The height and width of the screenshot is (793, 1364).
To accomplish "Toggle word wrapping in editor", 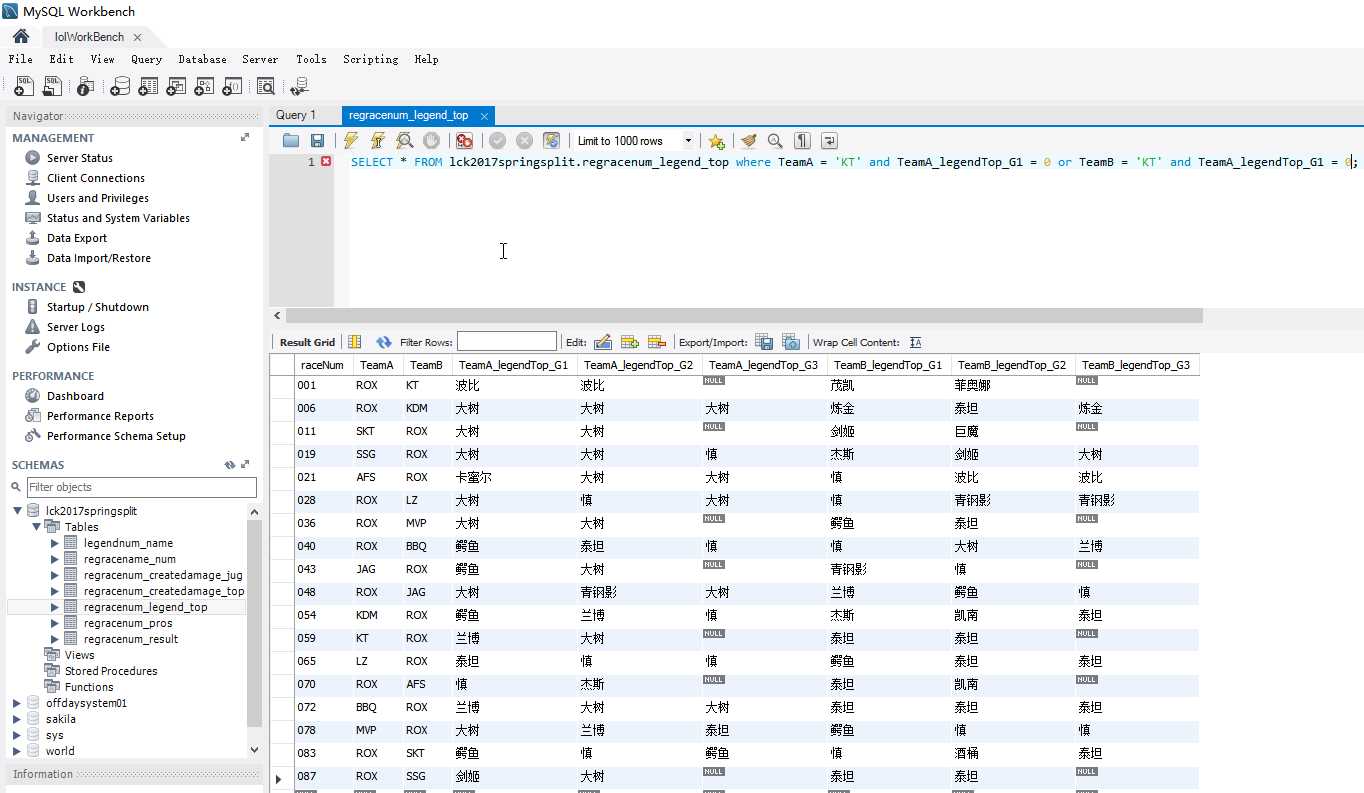I will click(829, 141).
